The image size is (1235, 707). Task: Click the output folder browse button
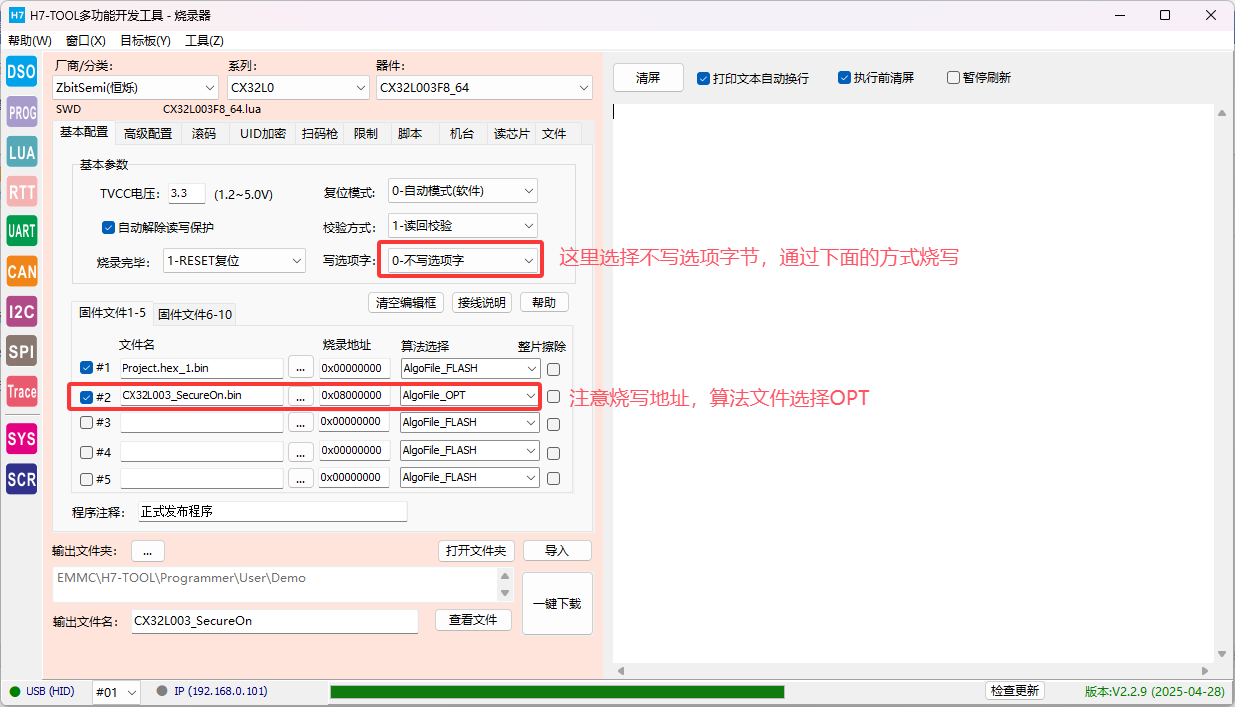147,551
